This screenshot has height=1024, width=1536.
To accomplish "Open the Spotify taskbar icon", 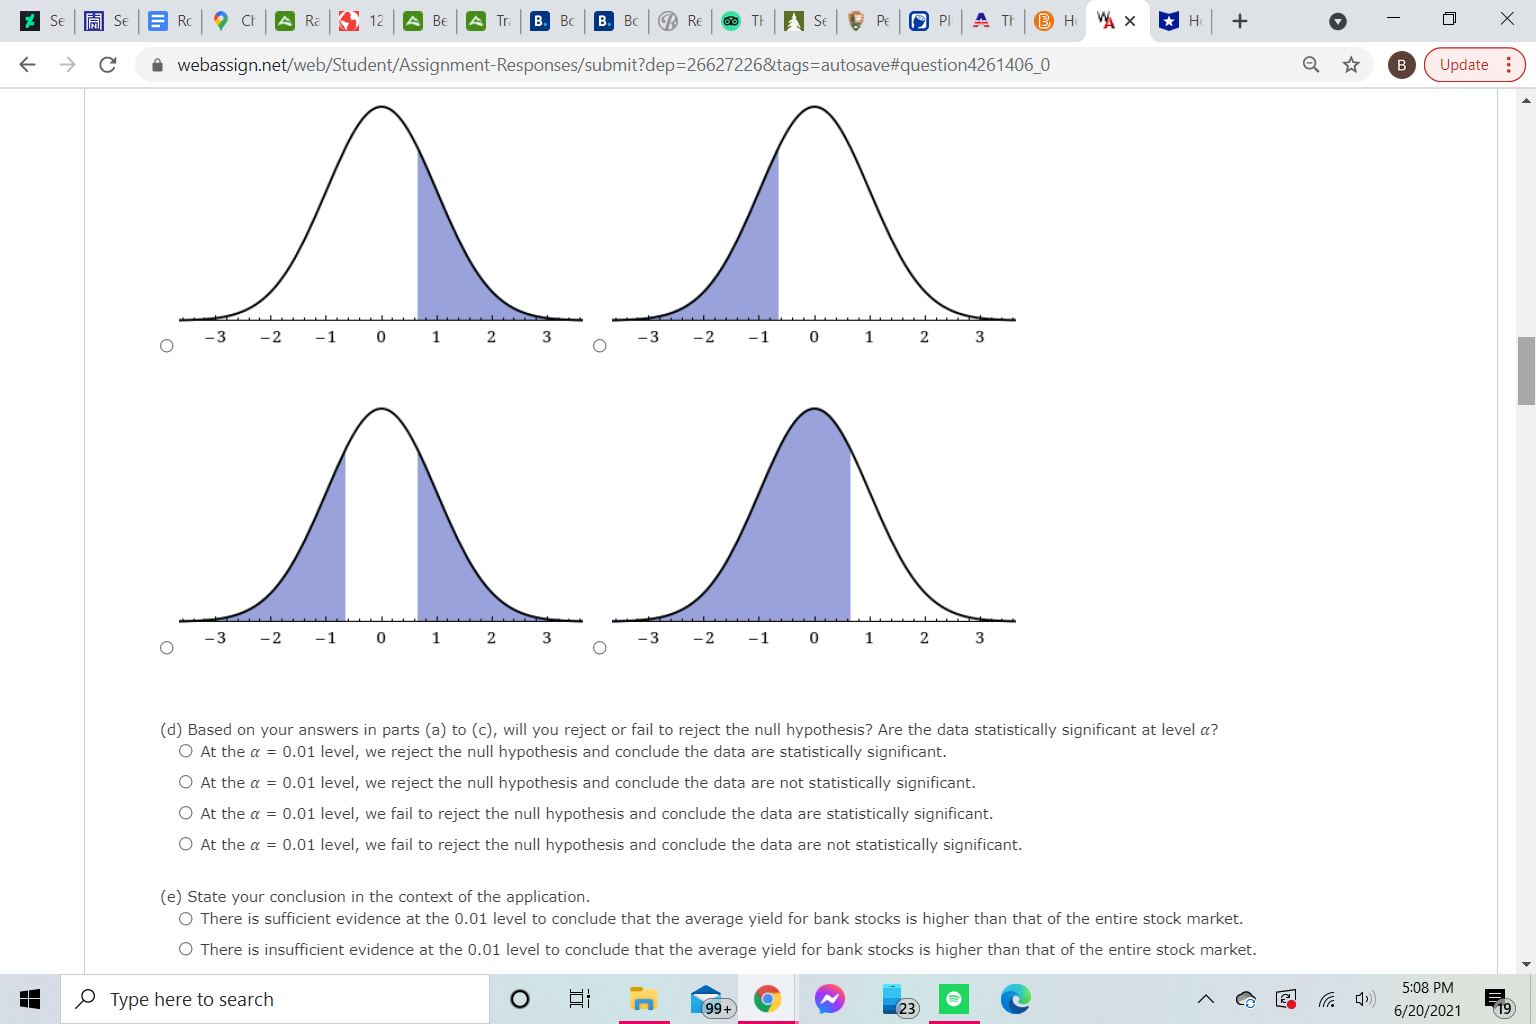I will [954, 998].
